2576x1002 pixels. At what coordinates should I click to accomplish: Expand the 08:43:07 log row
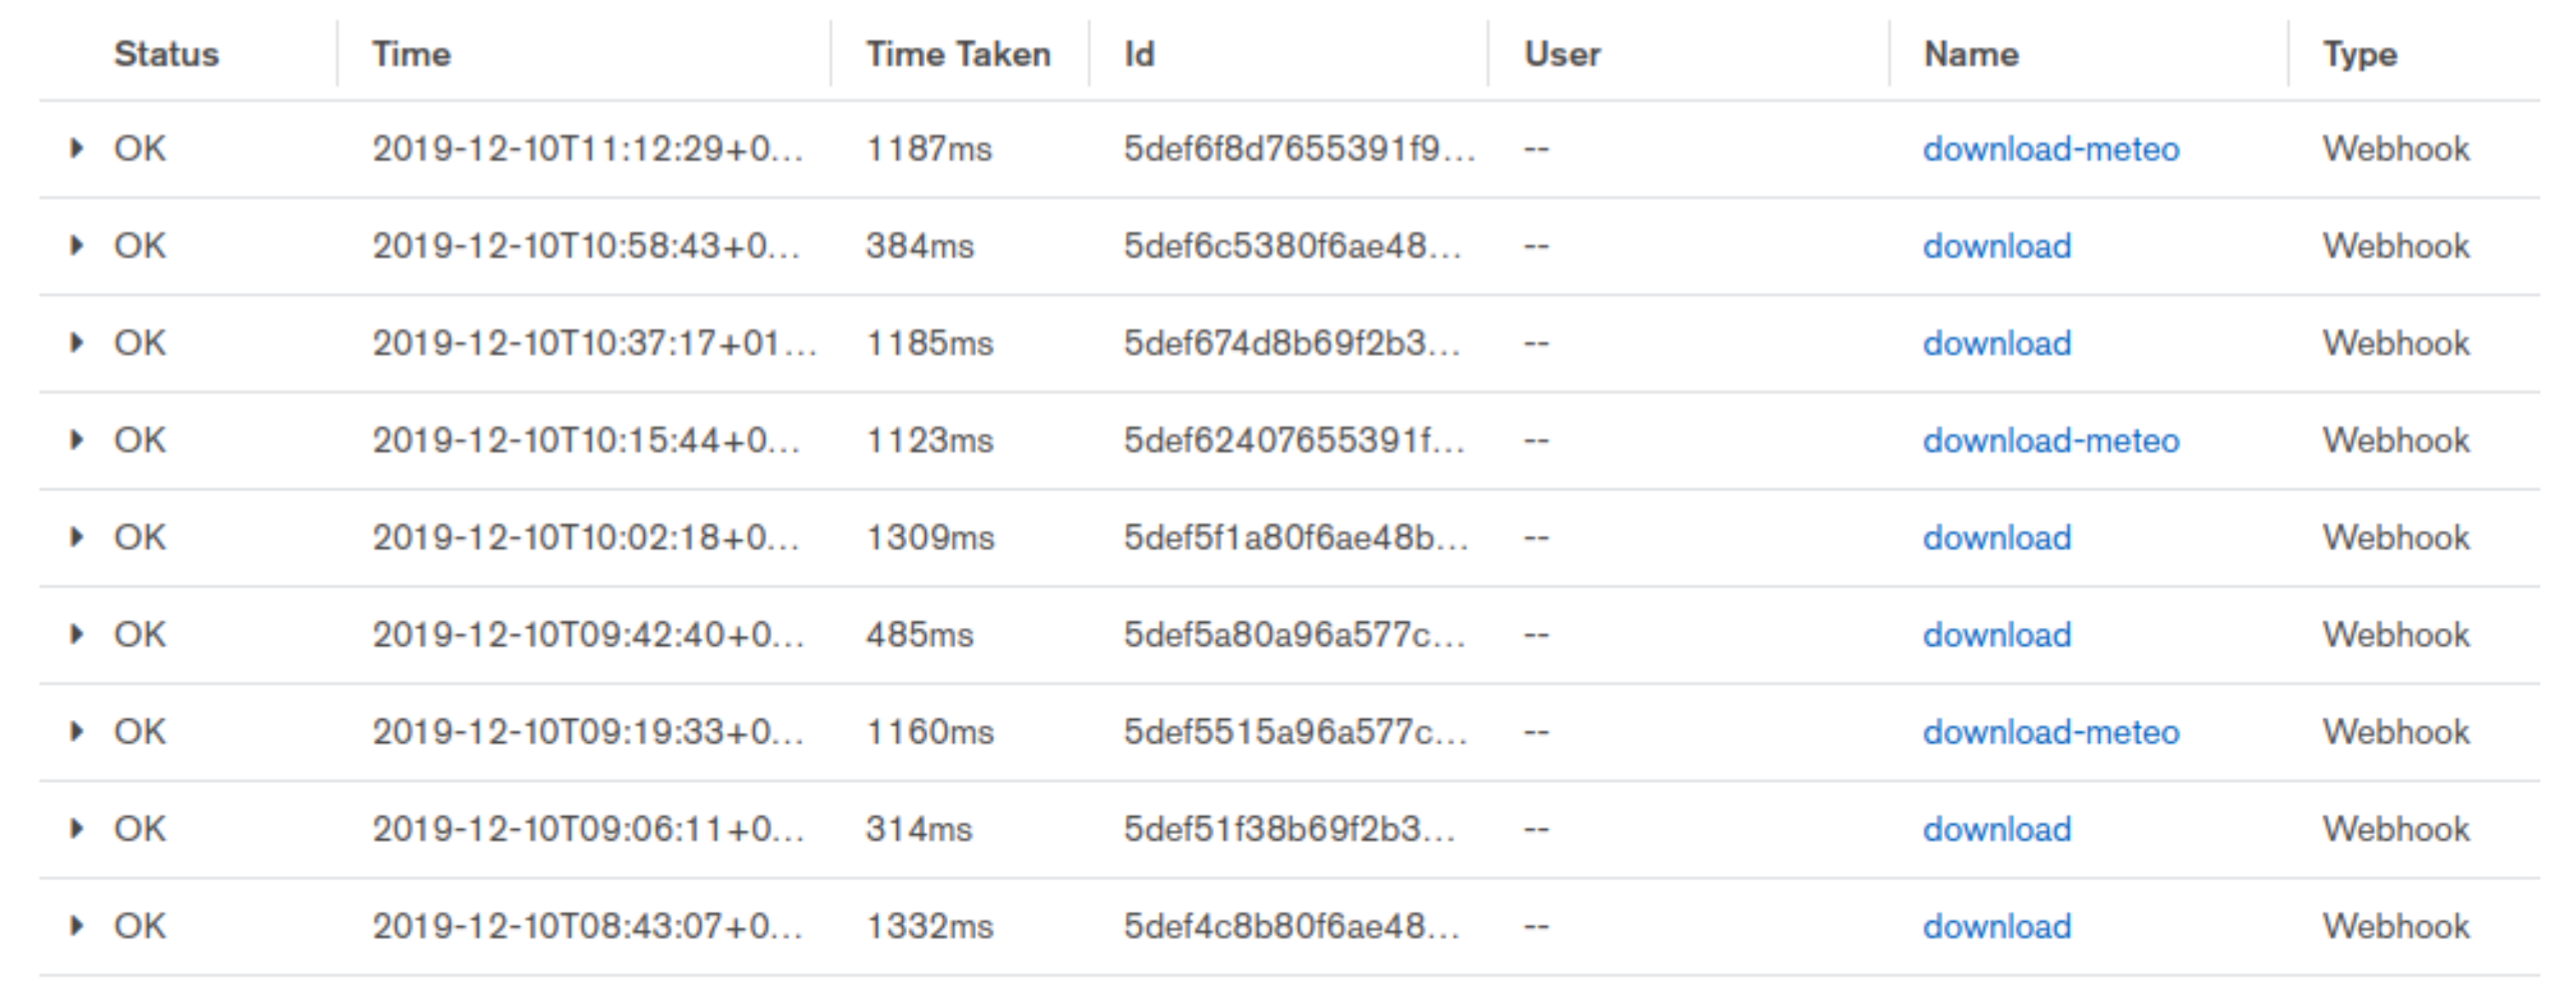pos(76,926)
